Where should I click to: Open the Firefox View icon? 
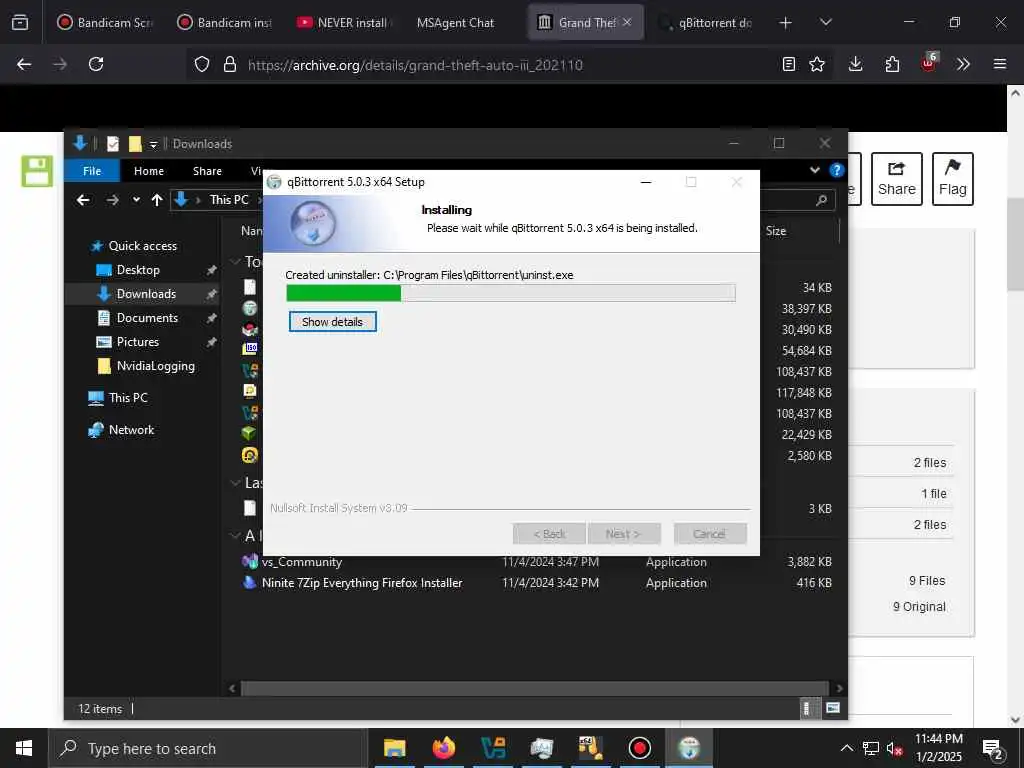[20, 22]
